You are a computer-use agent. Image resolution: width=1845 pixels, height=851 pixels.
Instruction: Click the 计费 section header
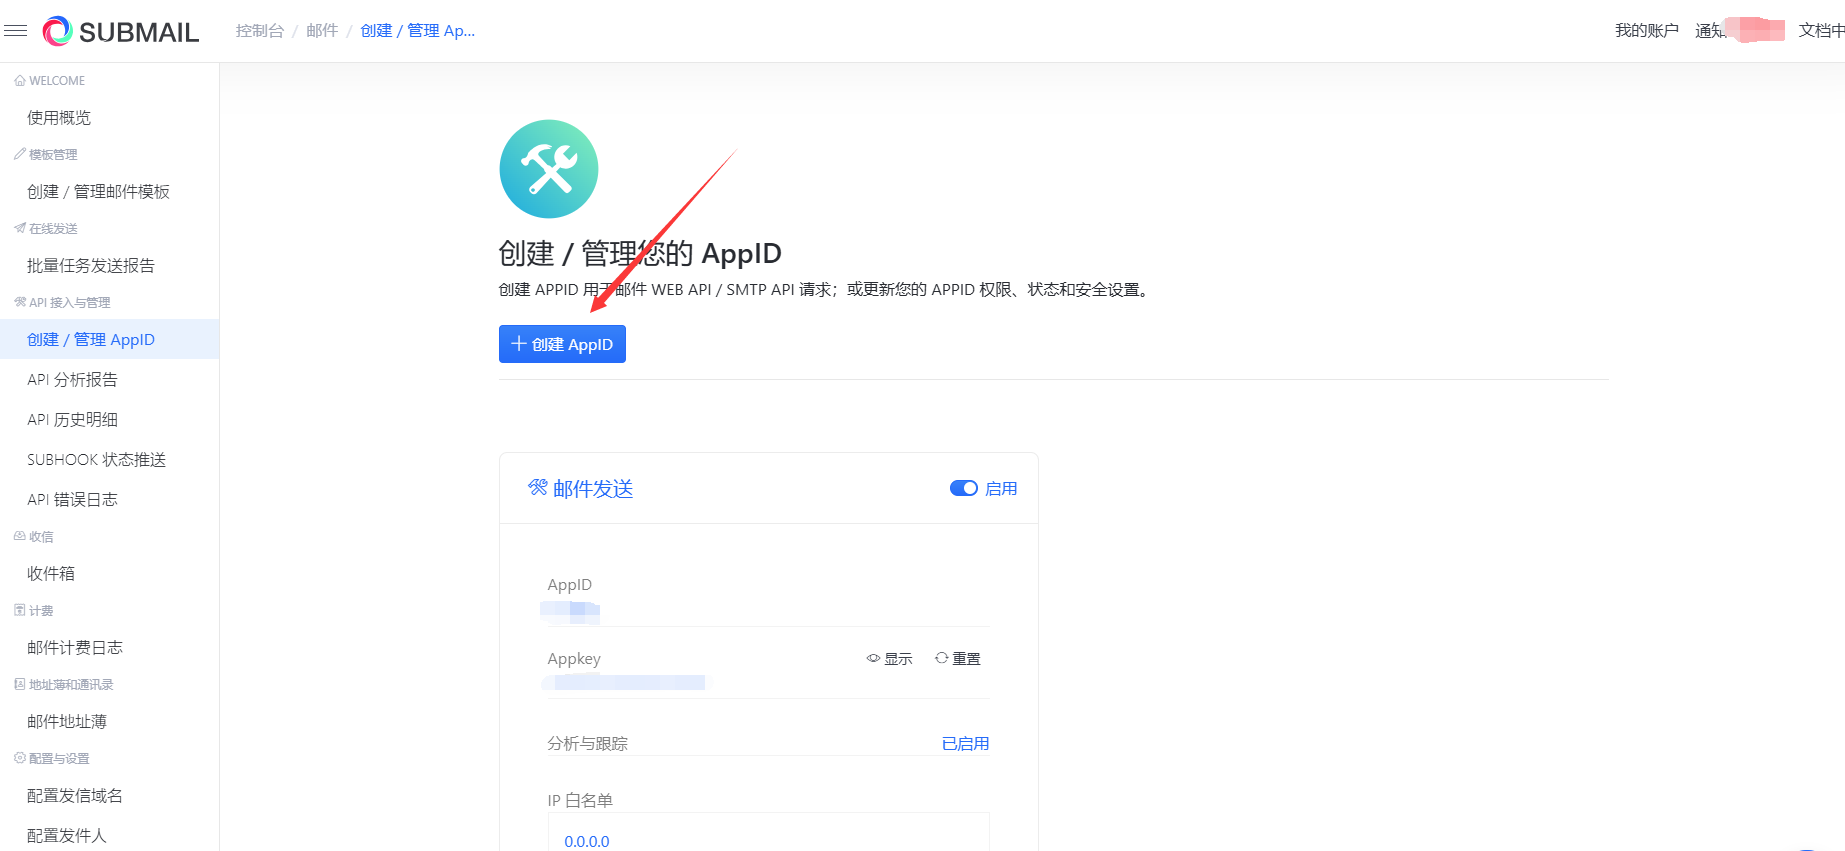[34, 611]
